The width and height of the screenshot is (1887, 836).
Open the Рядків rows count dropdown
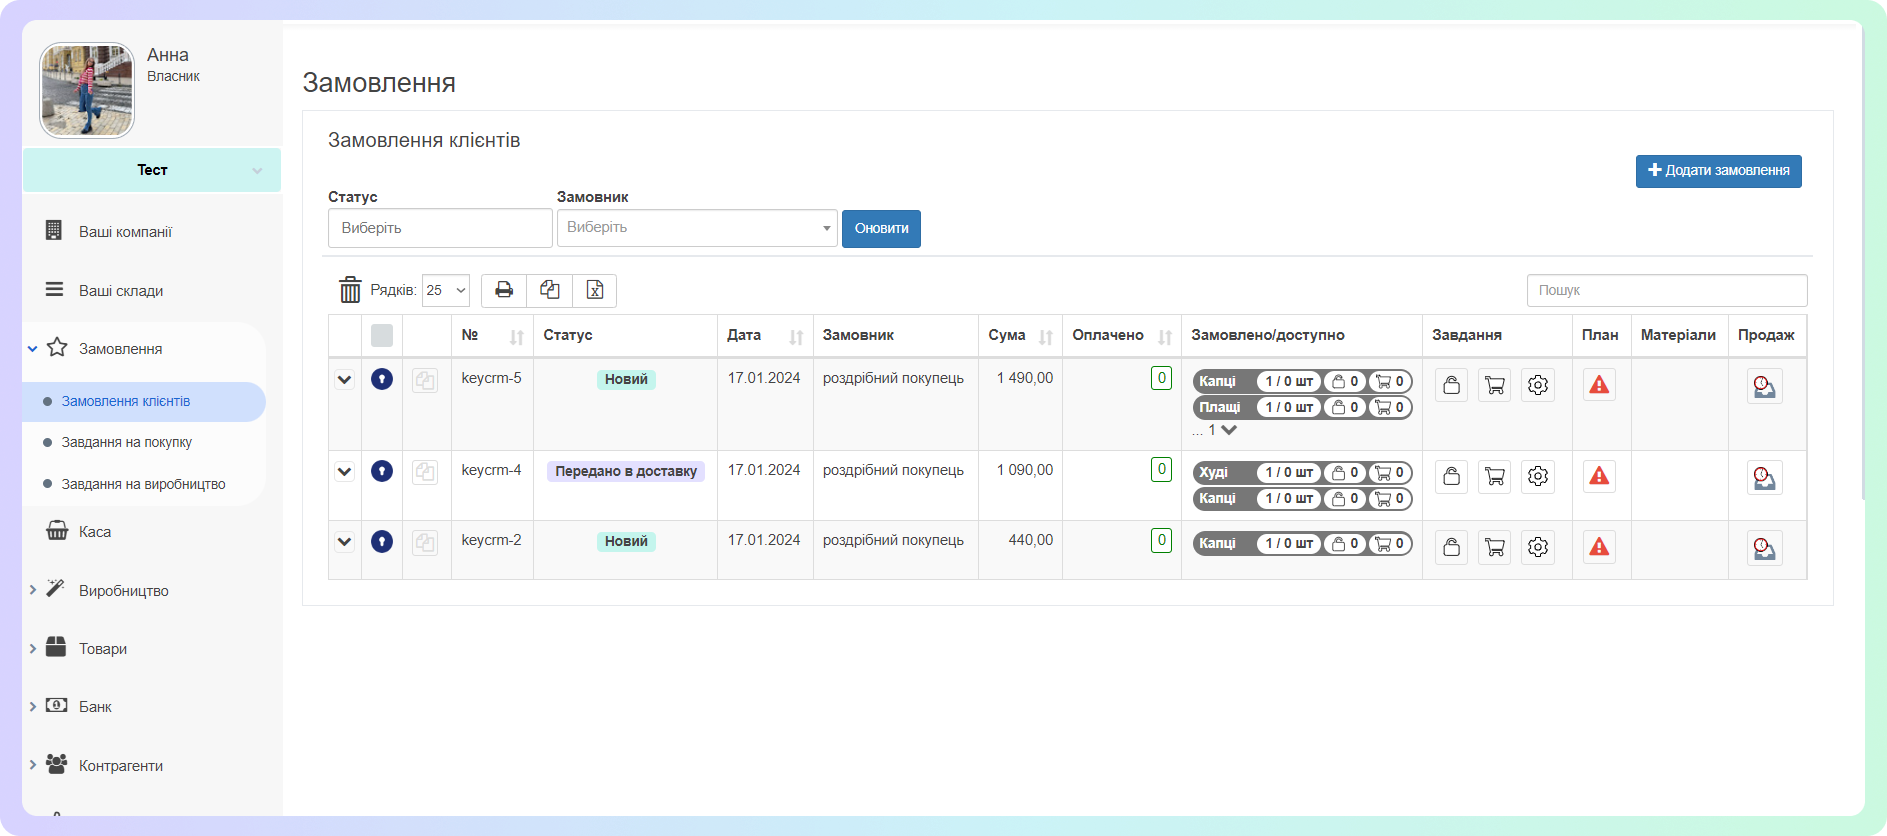(x=446, y=290)
